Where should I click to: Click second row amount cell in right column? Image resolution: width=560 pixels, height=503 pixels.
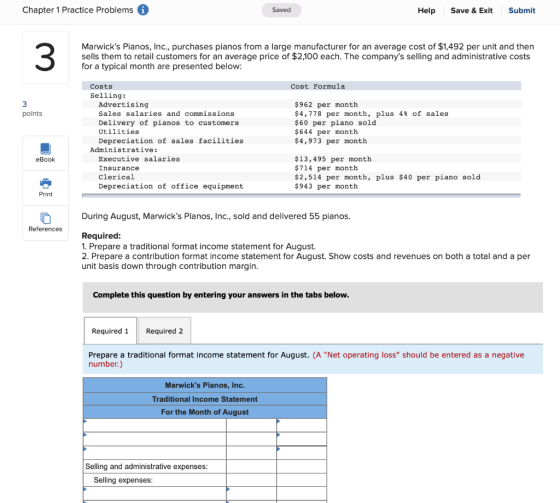[301, 439]
